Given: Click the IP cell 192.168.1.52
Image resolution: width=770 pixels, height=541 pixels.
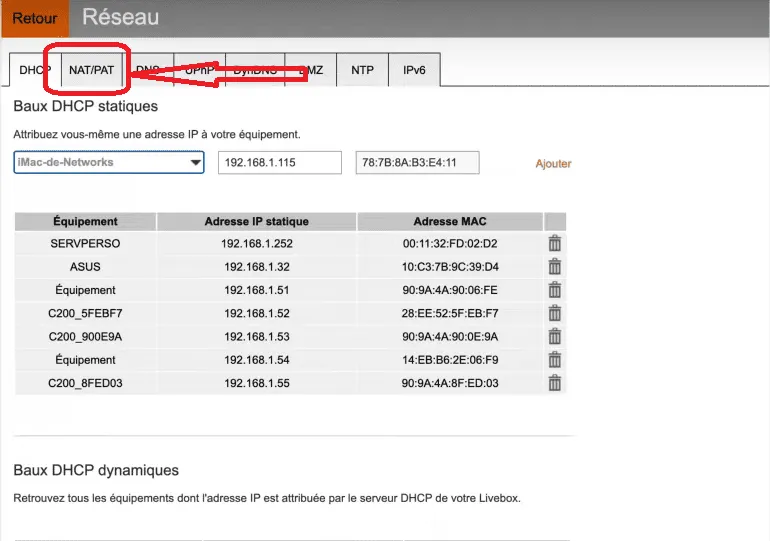Looking at the screenshot, I should point(257,313).
